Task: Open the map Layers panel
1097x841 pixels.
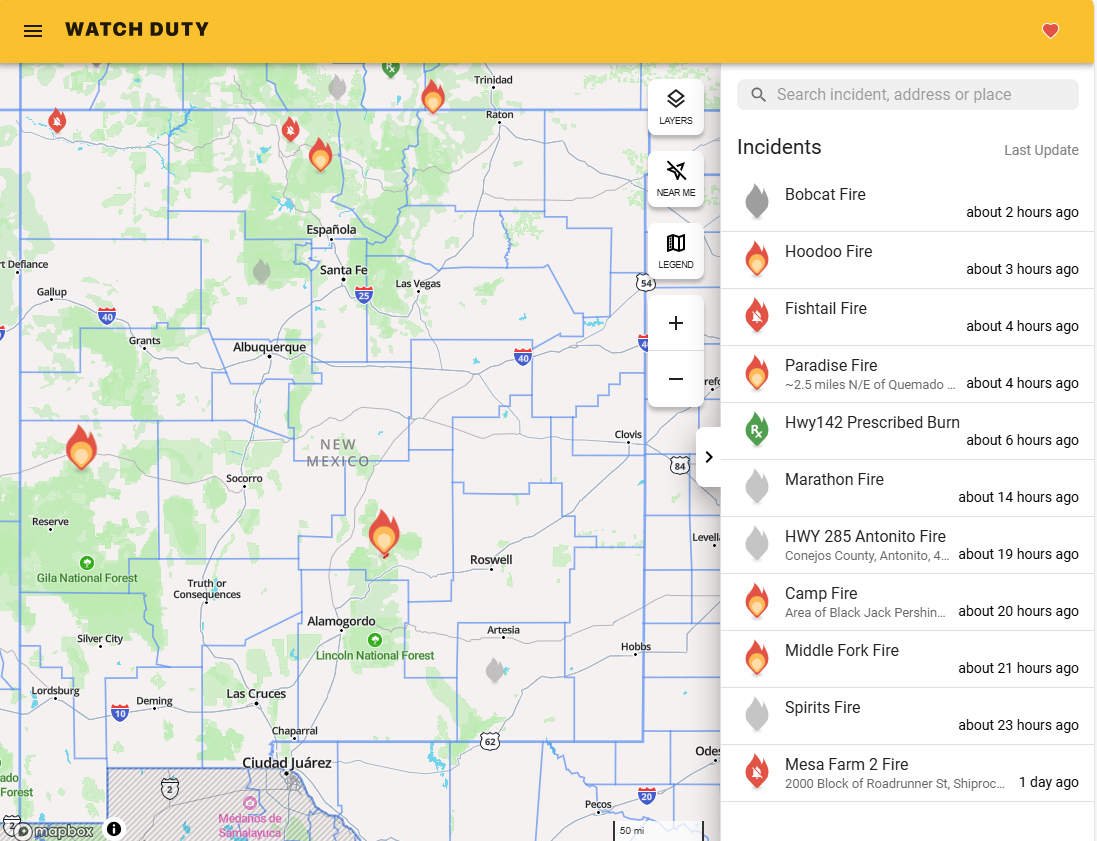Action: click(x=675, y=107)
